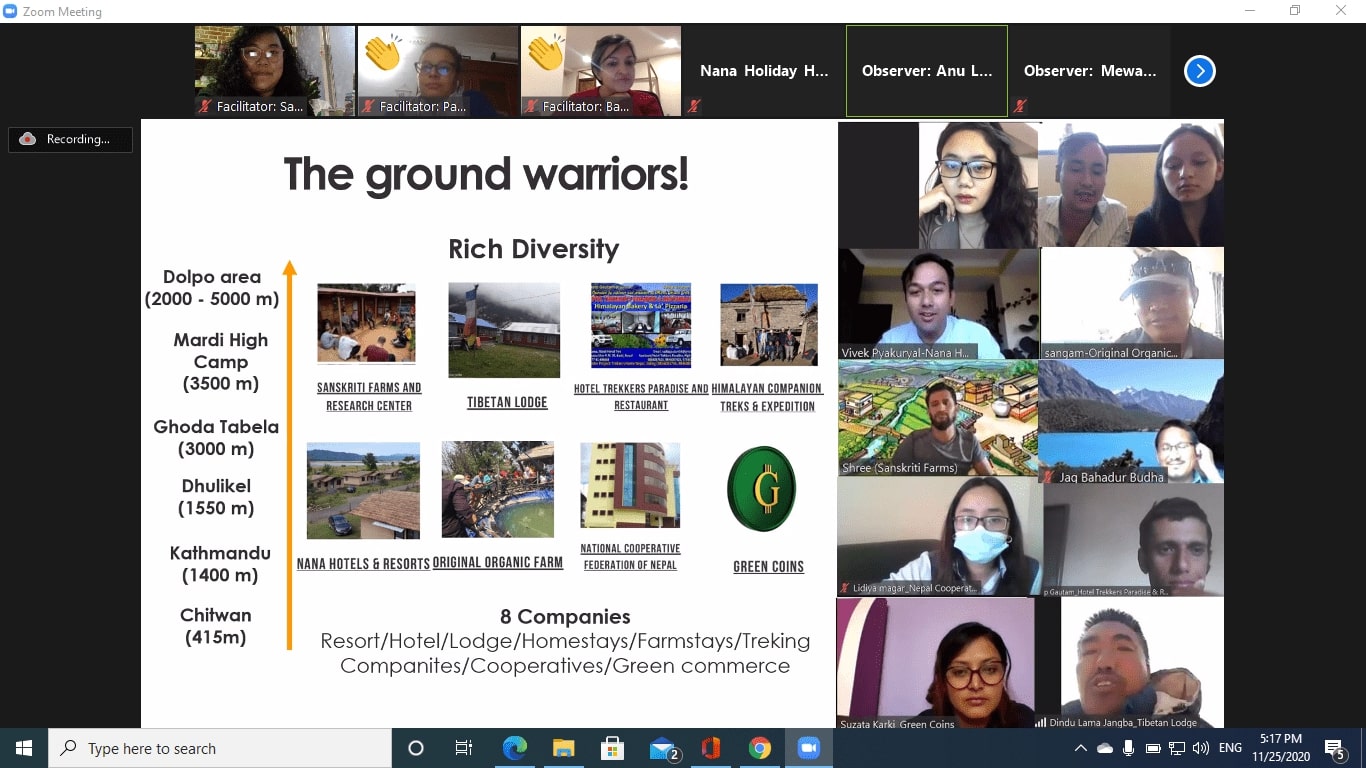The width and height of the screenshot is (1366, 768).
Task: Open the OneDrive cloud icon in system tray
Action: point(1105,748)
